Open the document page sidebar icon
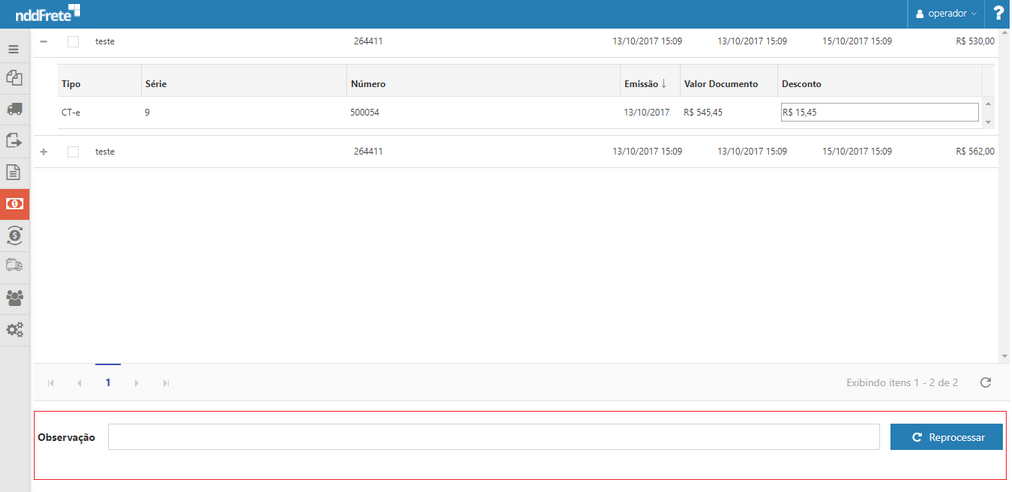This screenshot has height=492, width=1012. point(14,172)
